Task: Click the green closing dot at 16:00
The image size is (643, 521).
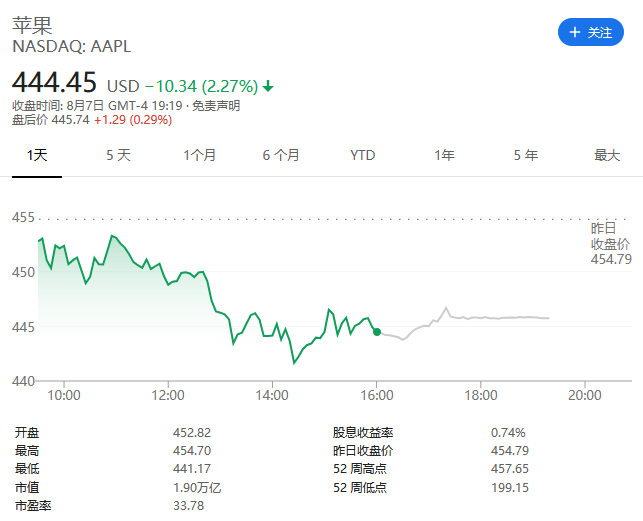Action: click(x=376, y=331)
